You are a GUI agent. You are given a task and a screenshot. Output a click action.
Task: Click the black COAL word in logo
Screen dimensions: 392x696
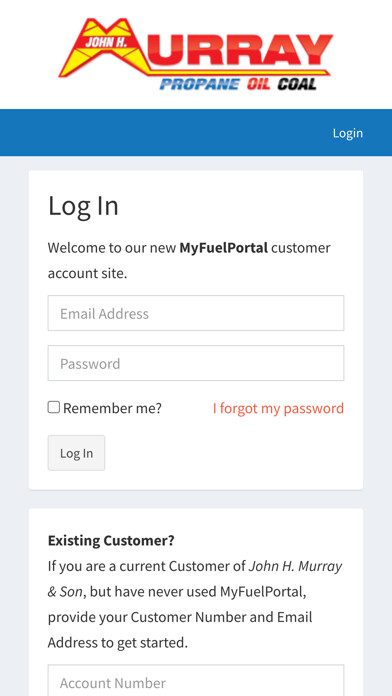(297, 83)
